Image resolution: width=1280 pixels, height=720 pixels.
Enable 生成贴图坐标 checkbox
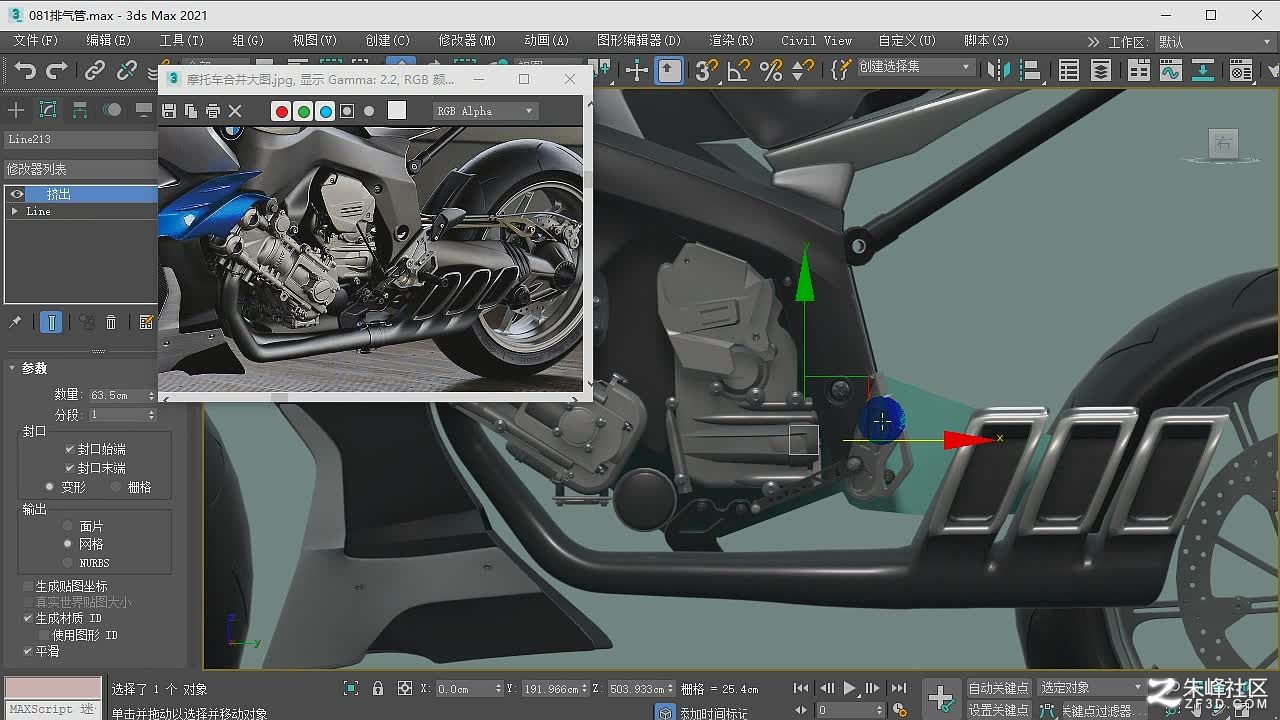coord(28,586)
